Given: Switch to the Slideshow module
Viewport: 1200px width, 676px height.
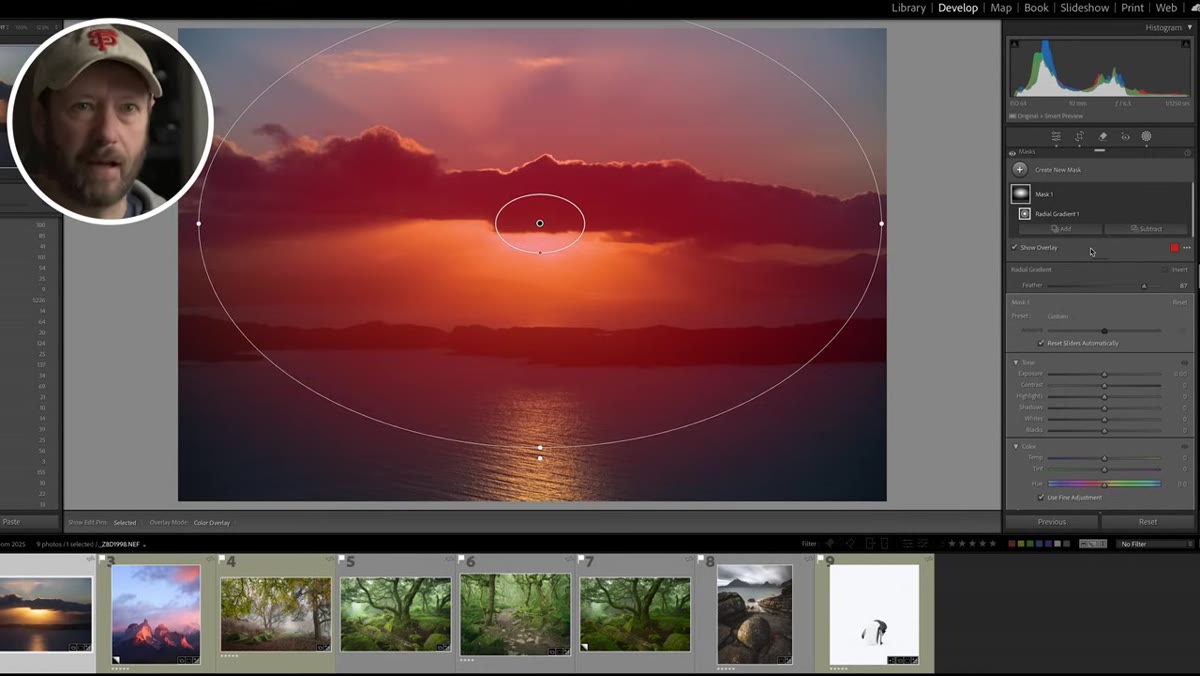Looking at the screenshot, I should (x=1085, y=8).
